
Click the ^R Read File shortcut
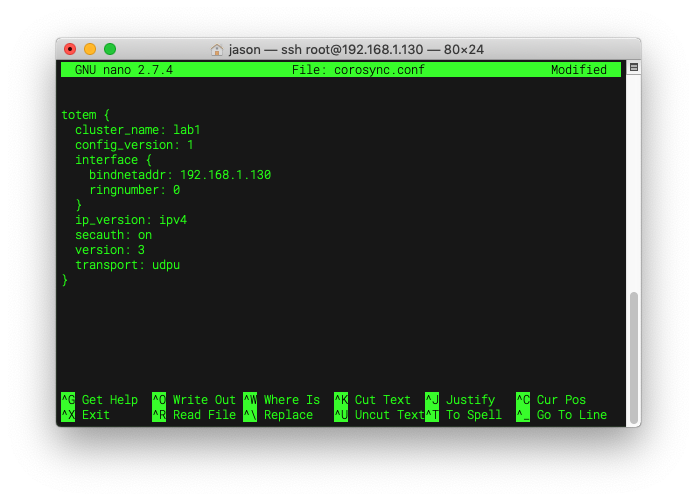[x=194, y=415]
